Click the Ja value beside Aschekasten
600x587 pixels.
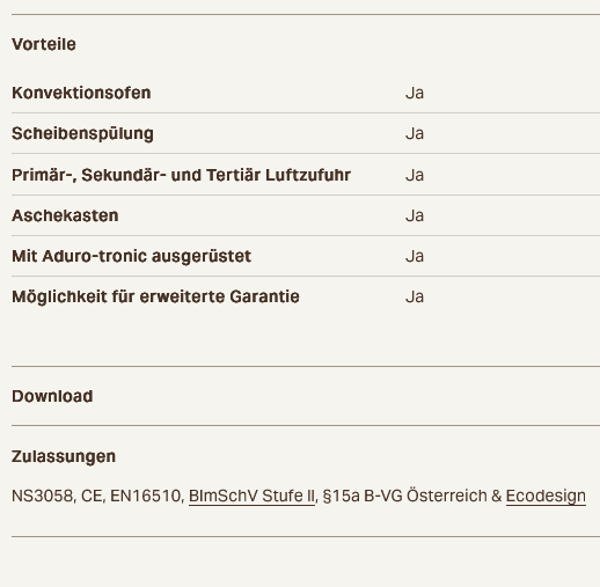point(415,215)
